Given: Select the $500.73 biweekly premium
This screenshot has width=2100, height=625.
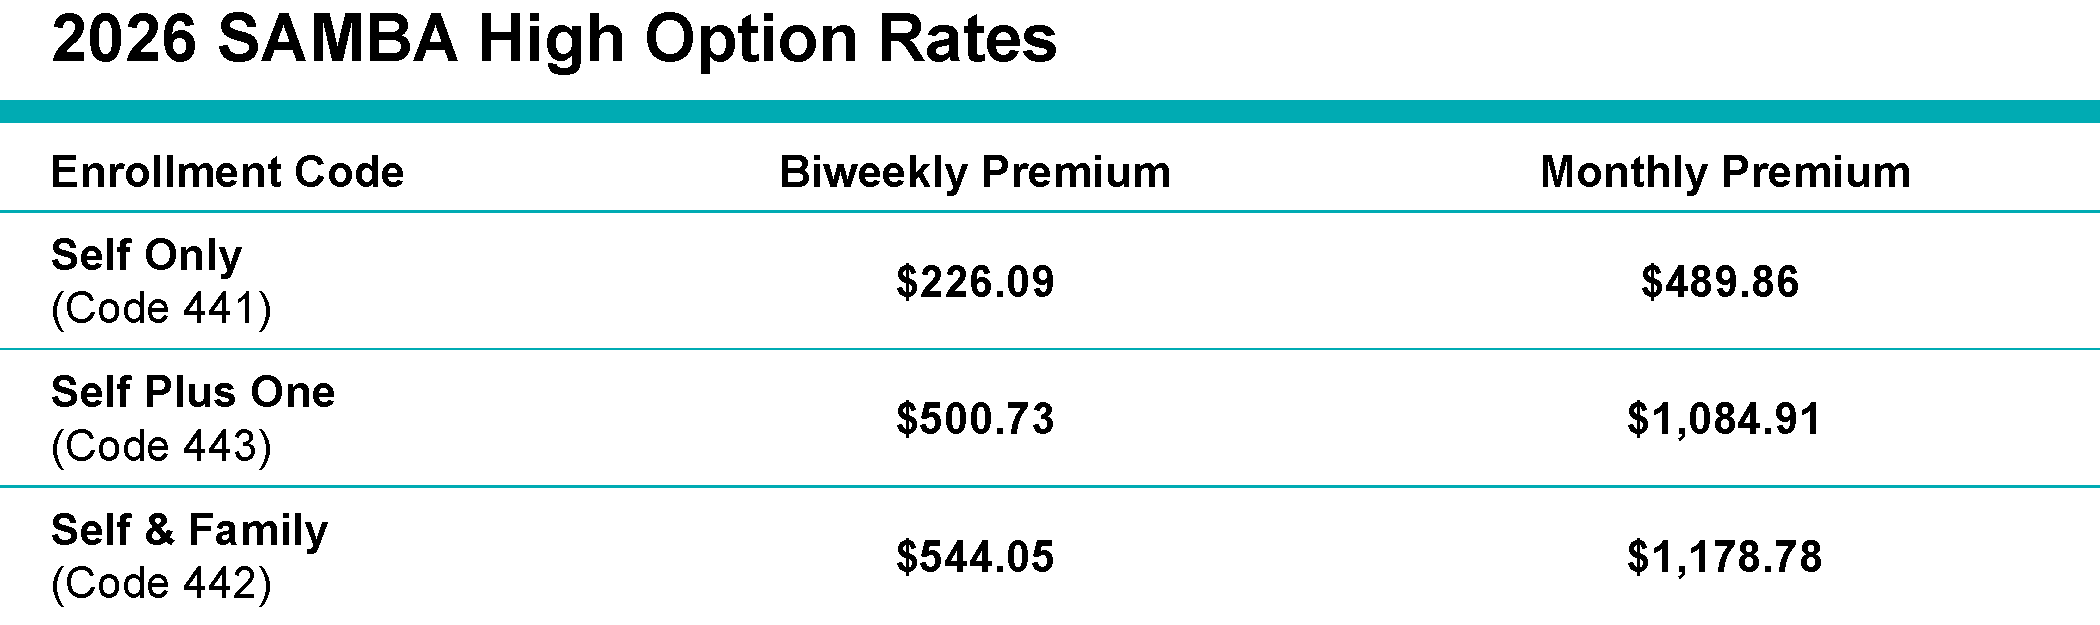Looking at the screenshot, I should pos(975,419).
